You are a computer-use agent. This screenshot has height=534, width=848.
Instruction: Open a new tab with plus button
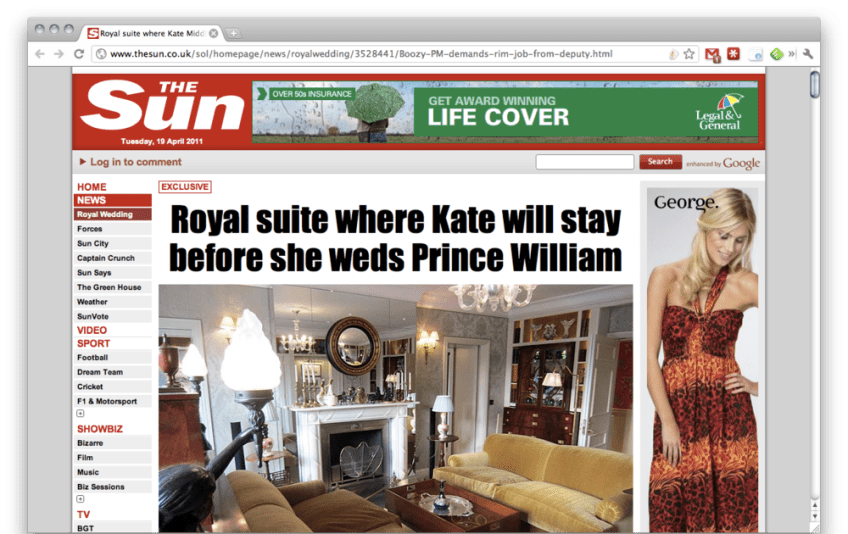pyautogui.click(x=233, y=34)
